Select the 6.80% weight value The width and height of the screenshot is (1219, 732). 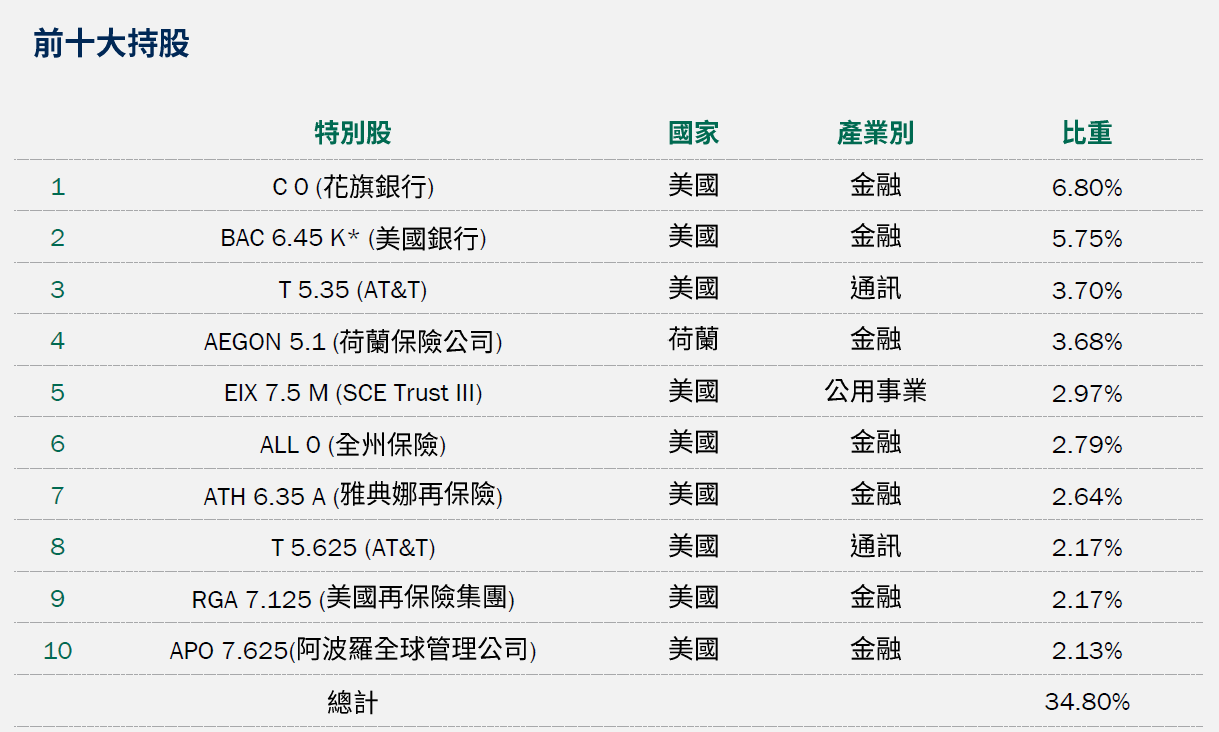1087,188
